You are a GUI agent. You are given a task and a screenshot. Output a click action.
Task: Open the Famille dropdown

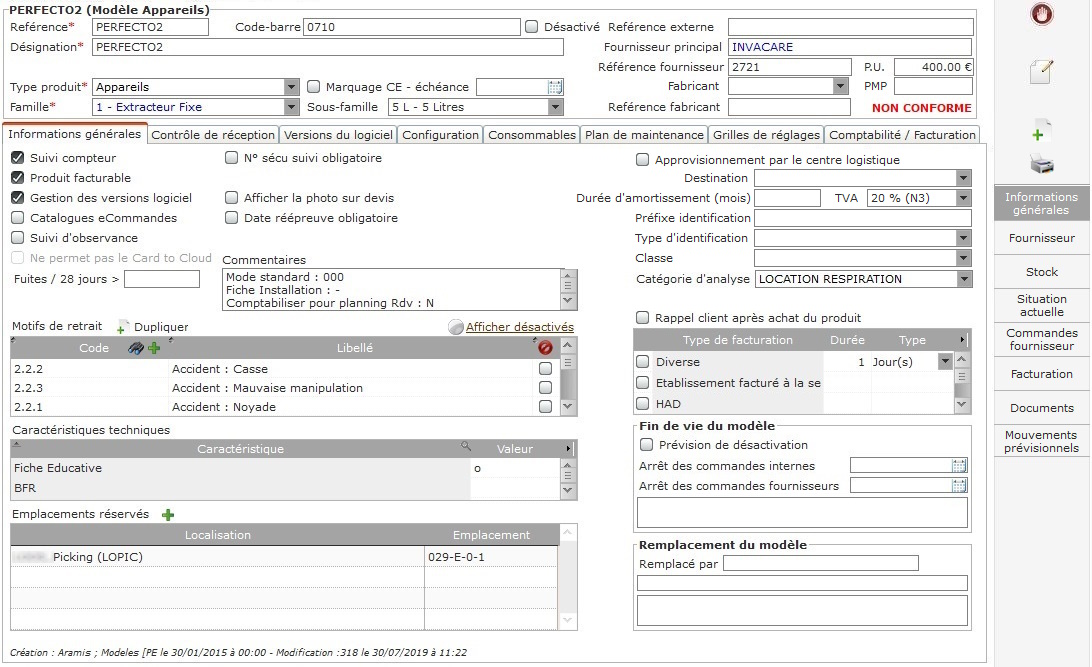tap(292, 107)
